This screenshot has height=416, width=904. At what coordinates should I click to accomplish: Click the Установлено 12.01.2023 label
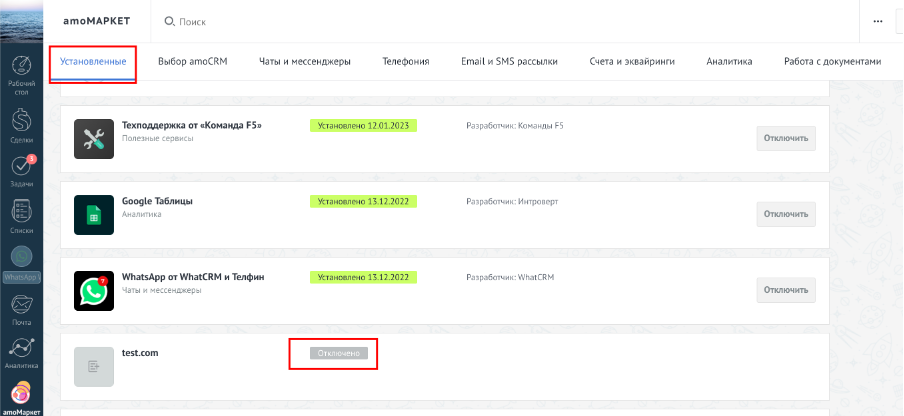pos(363,126)
